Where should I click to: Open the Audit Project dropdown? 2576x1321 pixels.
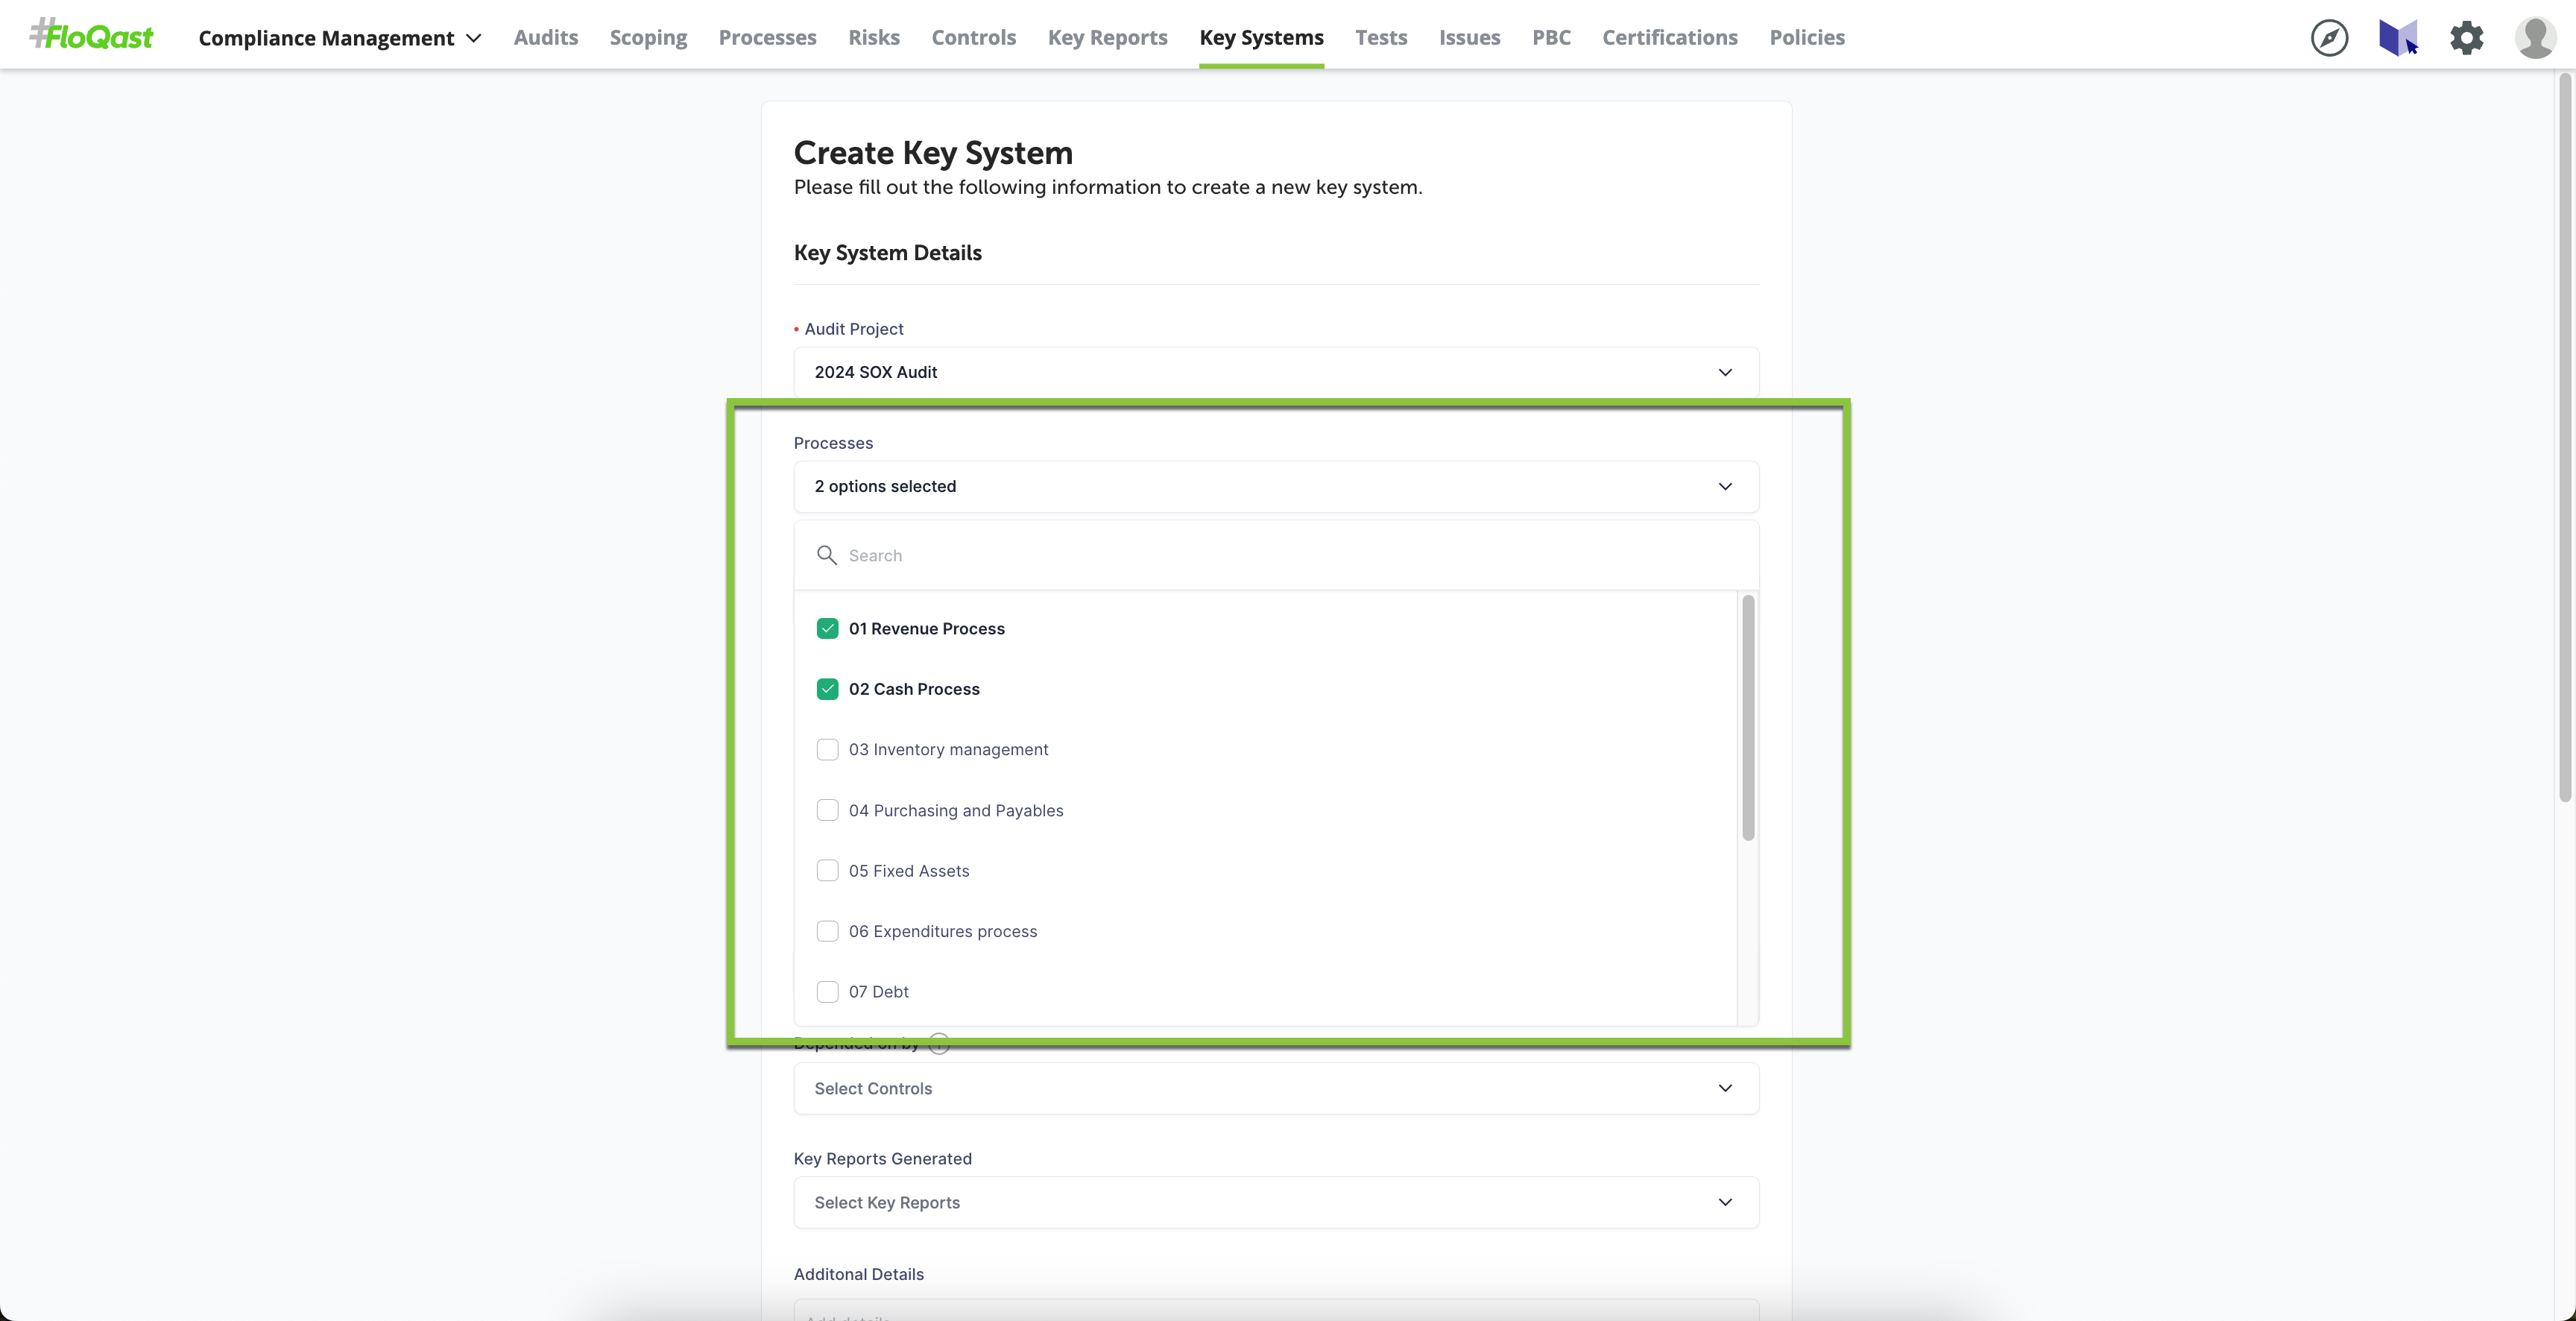[1276, 372]
